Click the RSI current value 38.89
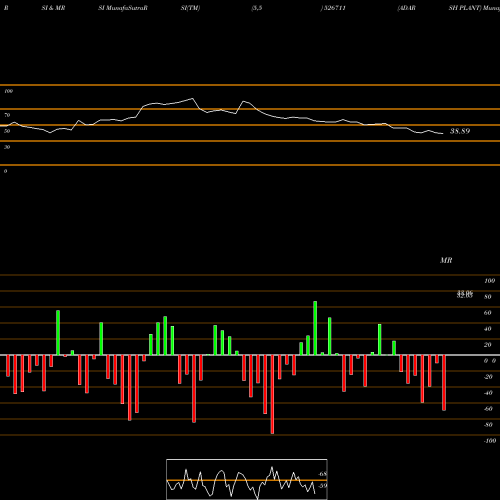This screenshot has width=500, height=500. (460, 131)
